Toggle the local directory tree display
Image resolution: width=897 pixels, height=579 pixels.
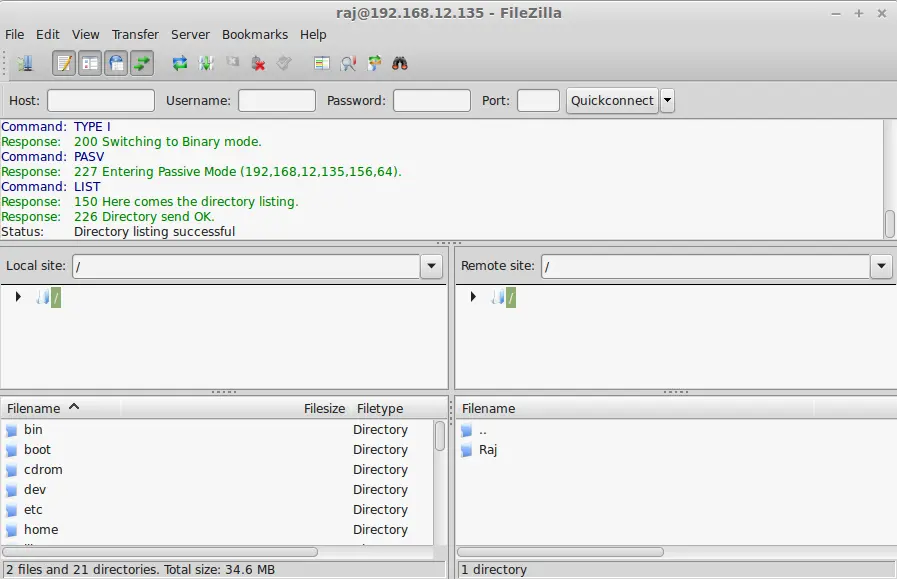(90, 63)
